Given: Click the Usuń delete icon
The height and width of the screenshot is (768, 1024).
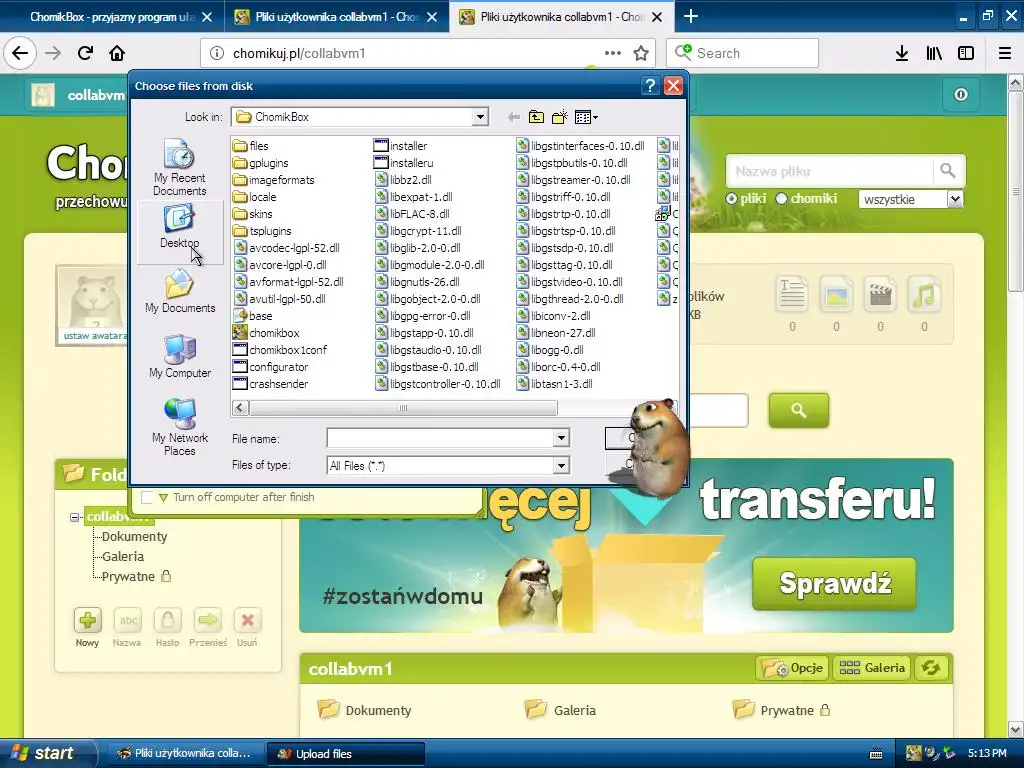Looking at the screenshot, I should point(248,620).
